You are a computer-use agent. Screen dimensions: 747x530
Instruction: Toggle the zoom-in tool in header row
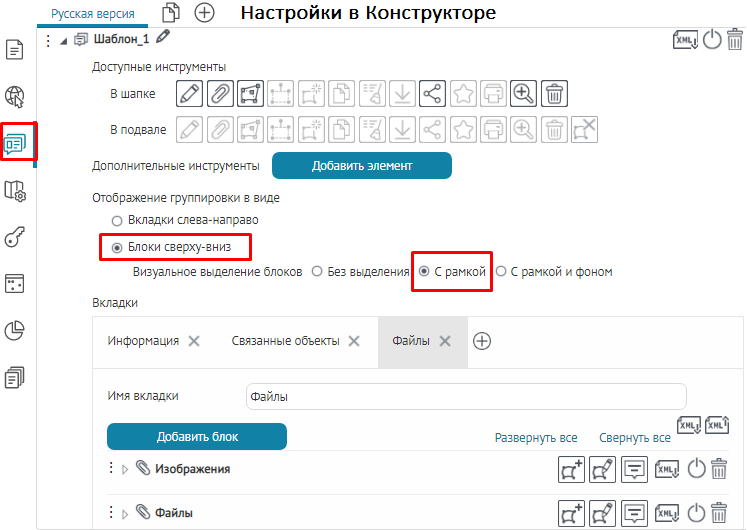tap(523, 93)
